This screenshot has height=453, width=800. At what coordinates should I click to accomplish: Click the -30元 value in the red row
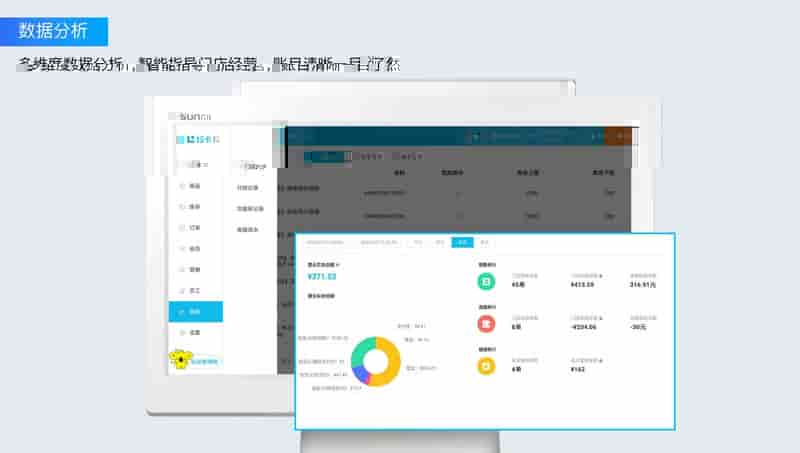point(639,327)
